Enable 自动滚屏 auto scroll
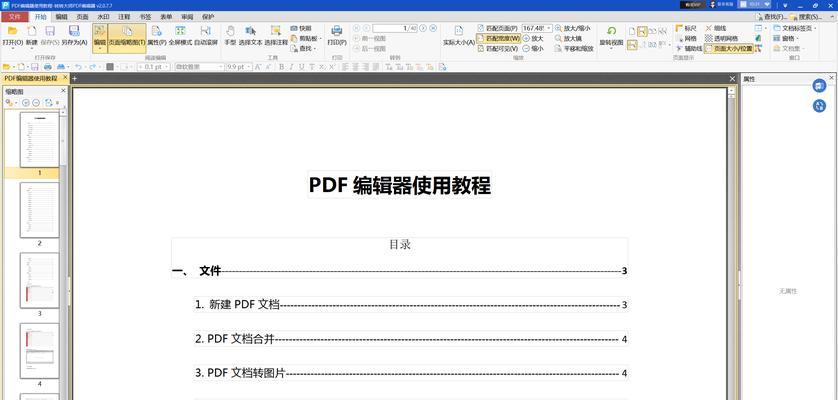This screenshot has height=400, width=838. click(206, 35)
